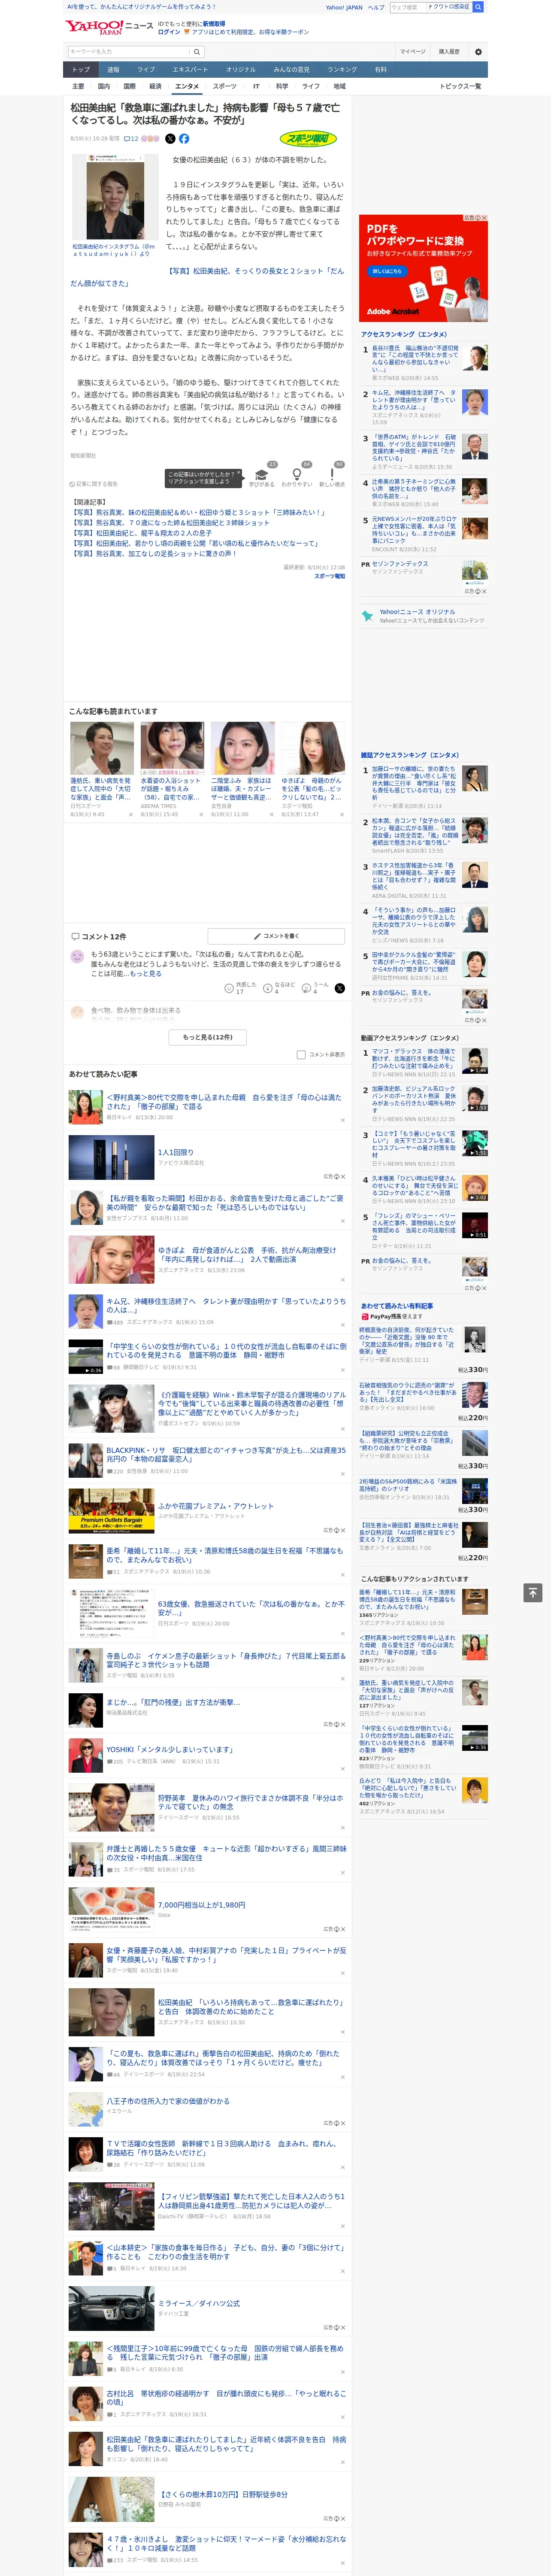Open the ランキング tab
The image size is (551, 2576).
(x=342, y=70)
